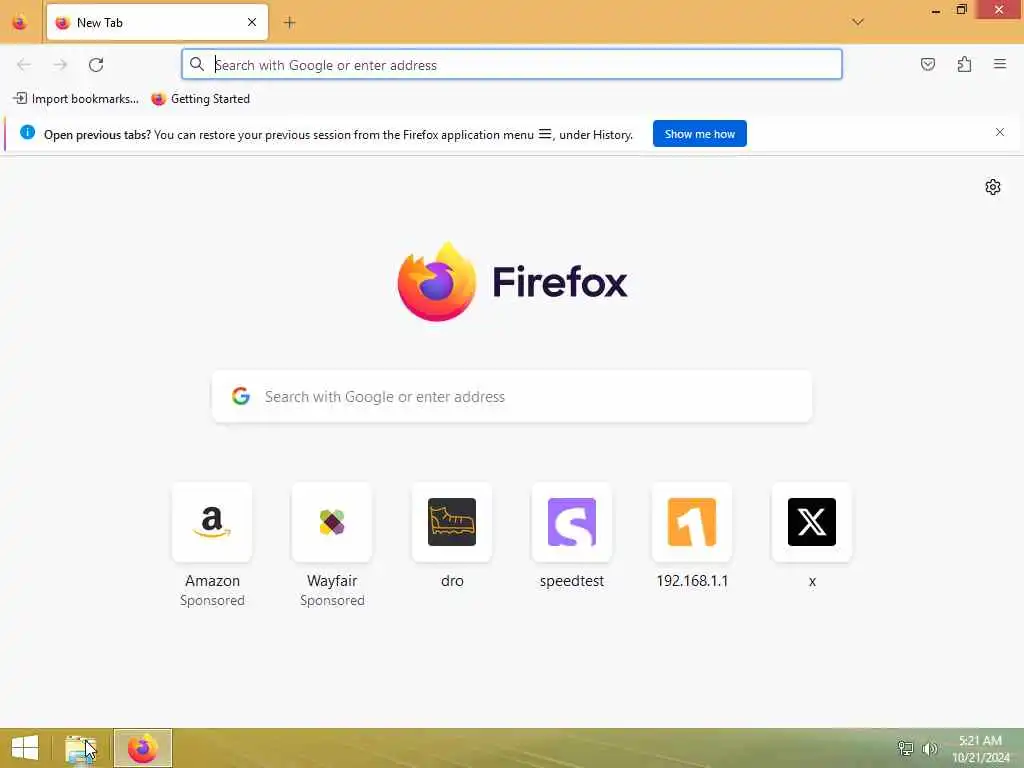Open the Getting Started bookmark
This screenshot has width=1024, height=768.
[x=200, y=99]
